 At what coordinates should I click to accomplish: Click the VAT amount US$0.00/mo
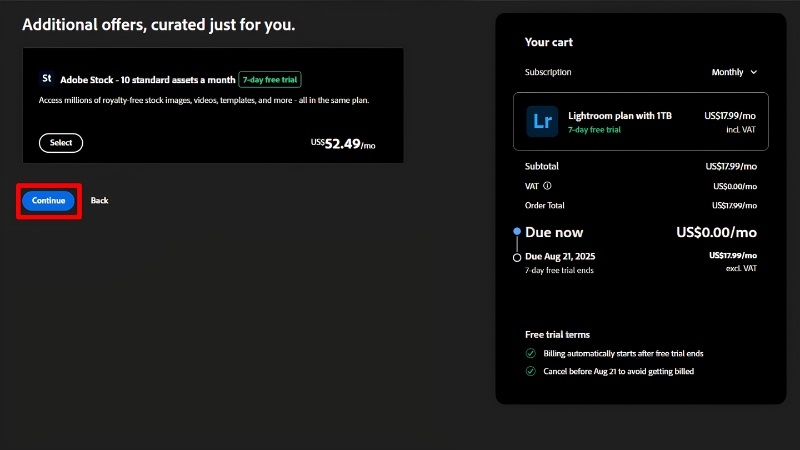pyautogui.click(x=735, y=186)
